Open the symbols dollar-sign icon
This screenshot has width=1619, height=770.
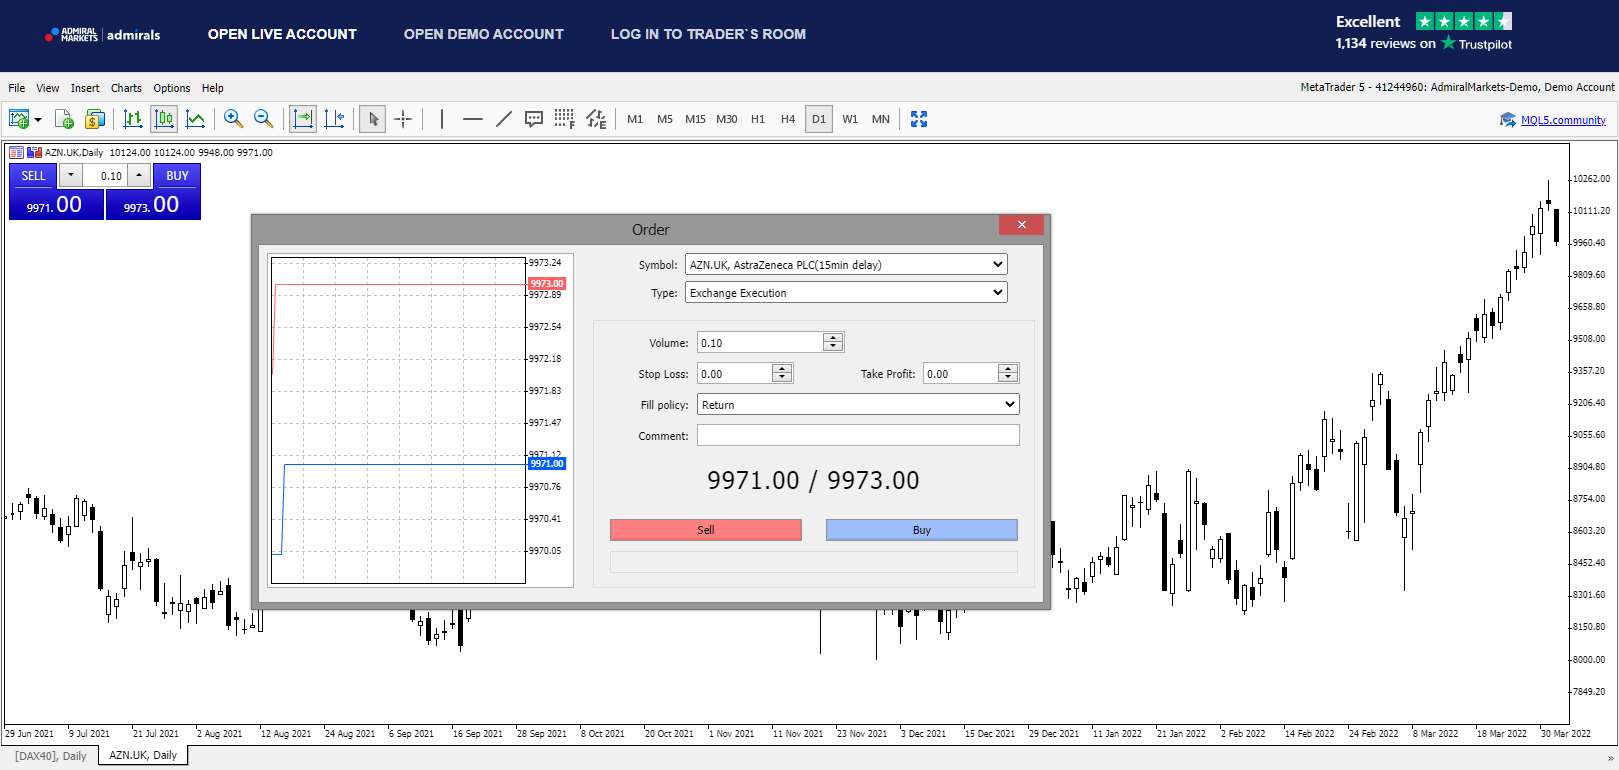click(95, 119)
